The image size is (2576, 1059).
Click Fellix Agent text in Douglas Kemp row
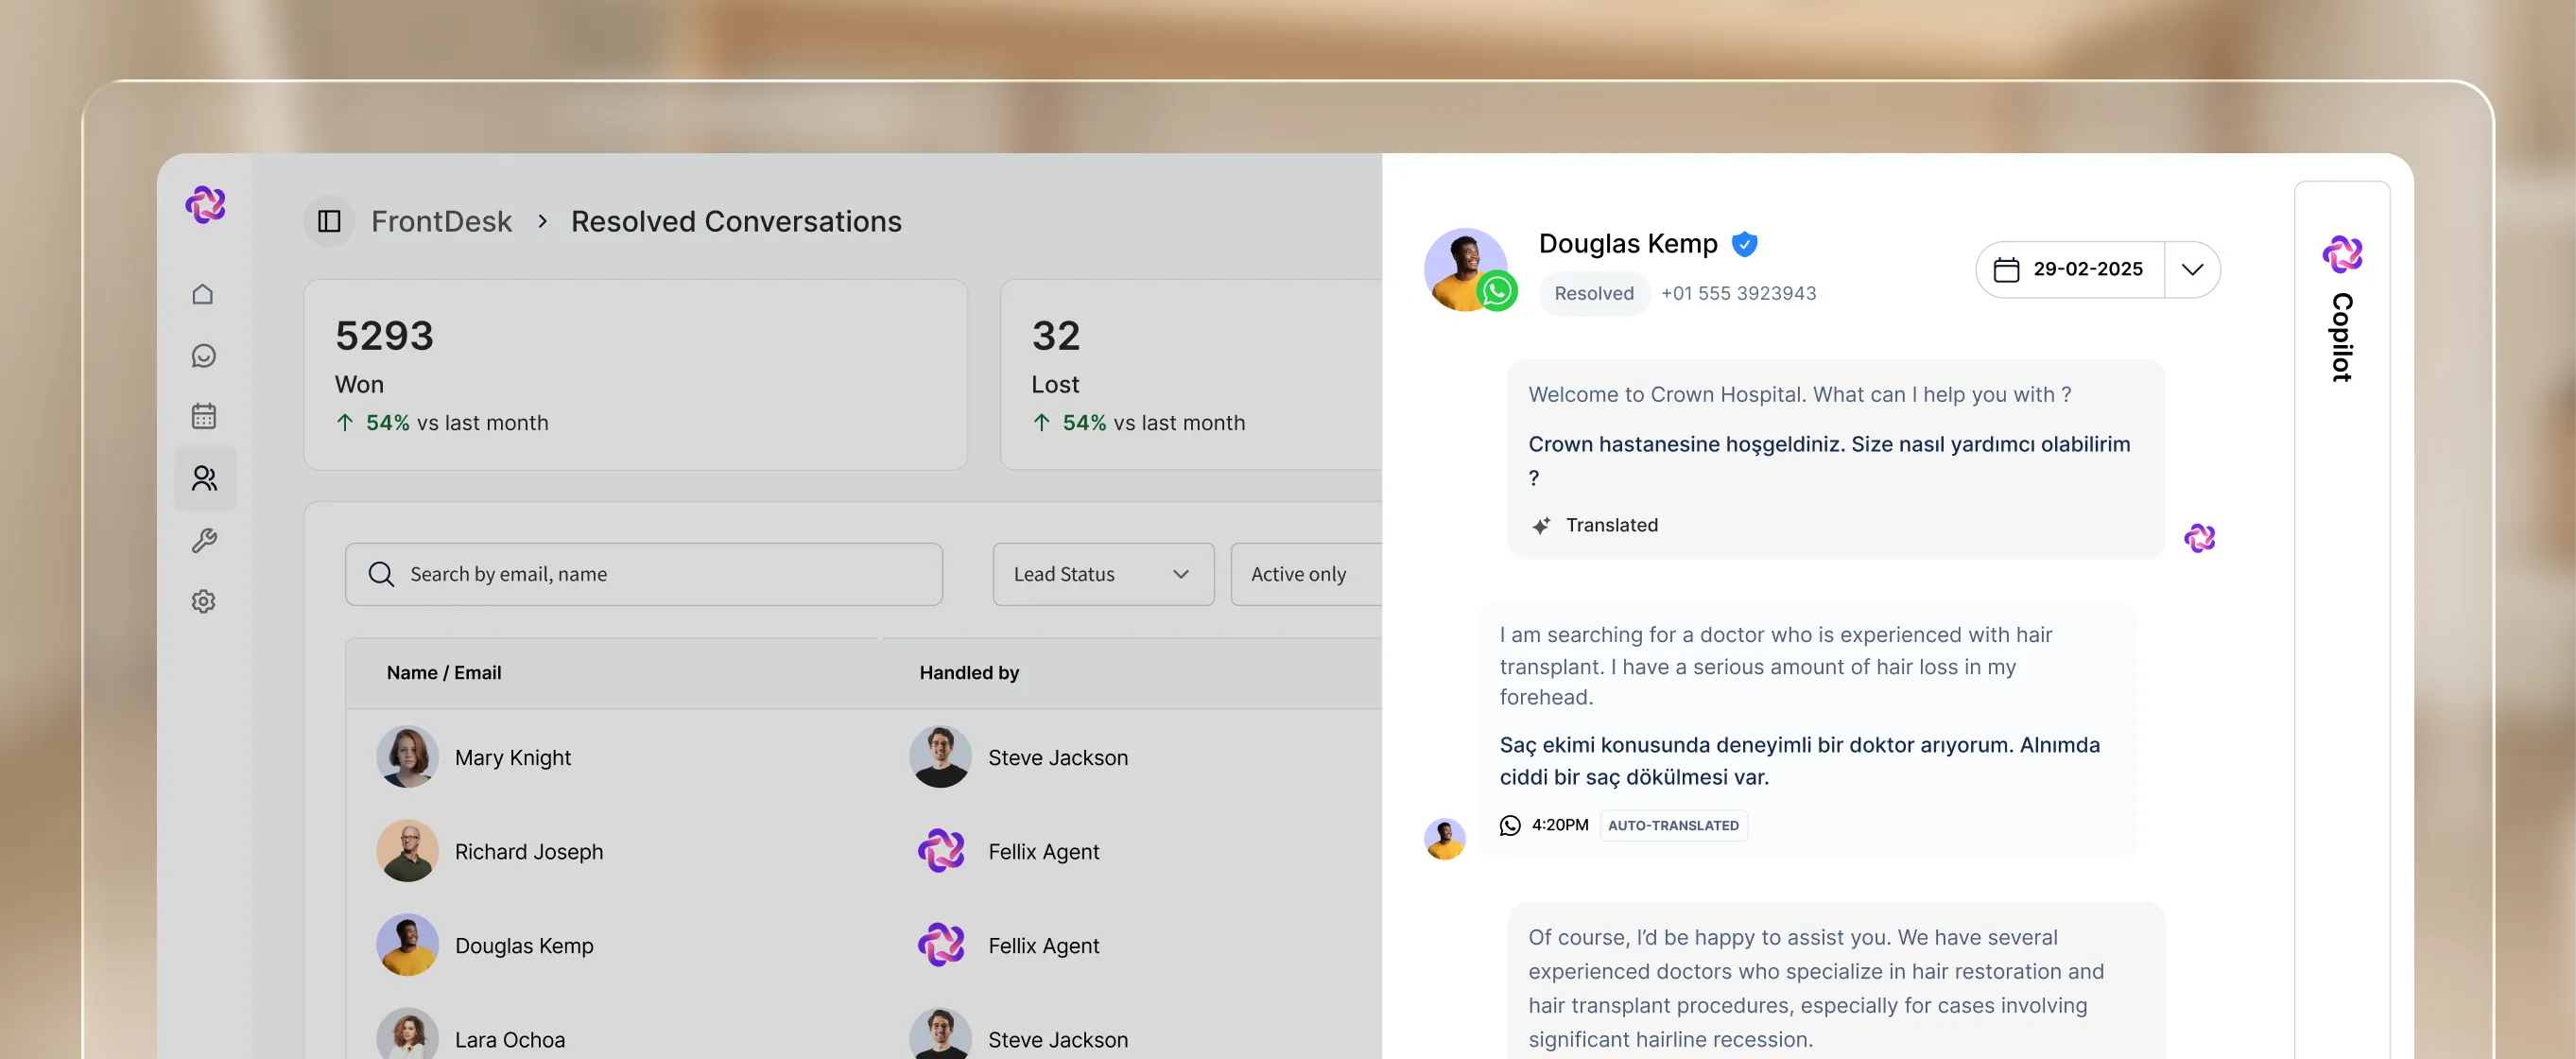tap(1043, 946)
